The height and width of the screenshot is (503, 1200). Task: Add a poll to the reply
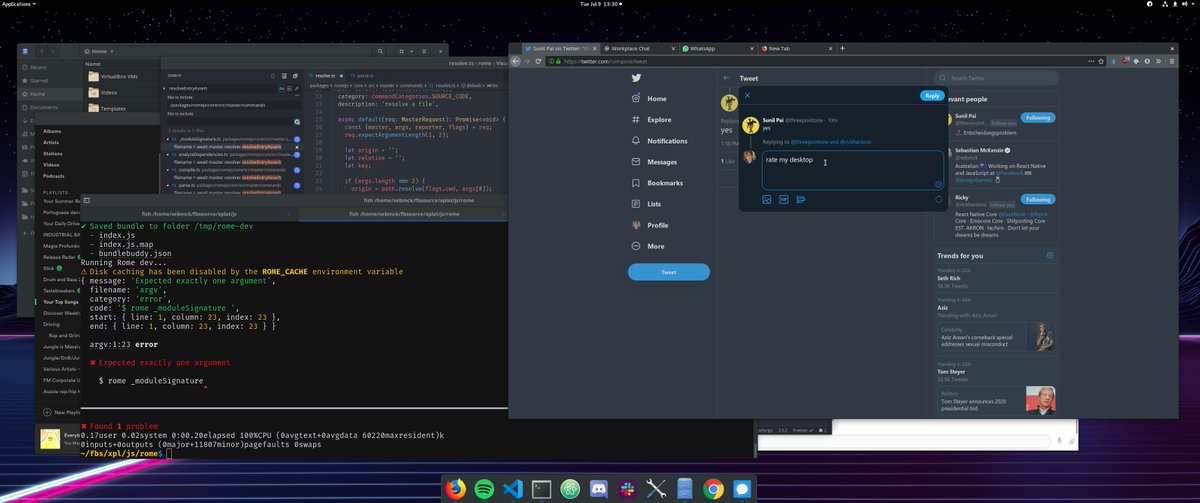tap(801, 200)
